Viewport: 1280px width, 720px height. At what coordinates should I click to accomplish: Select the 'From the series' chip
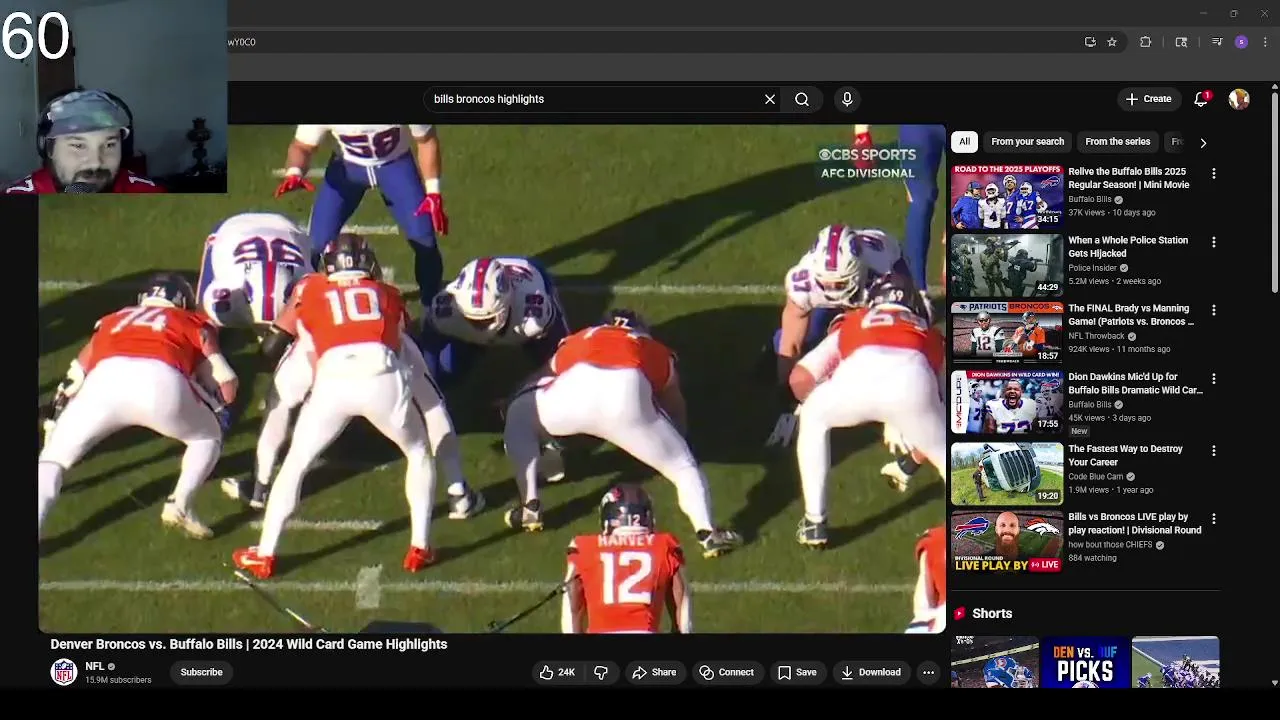(x=1117, y=142)
